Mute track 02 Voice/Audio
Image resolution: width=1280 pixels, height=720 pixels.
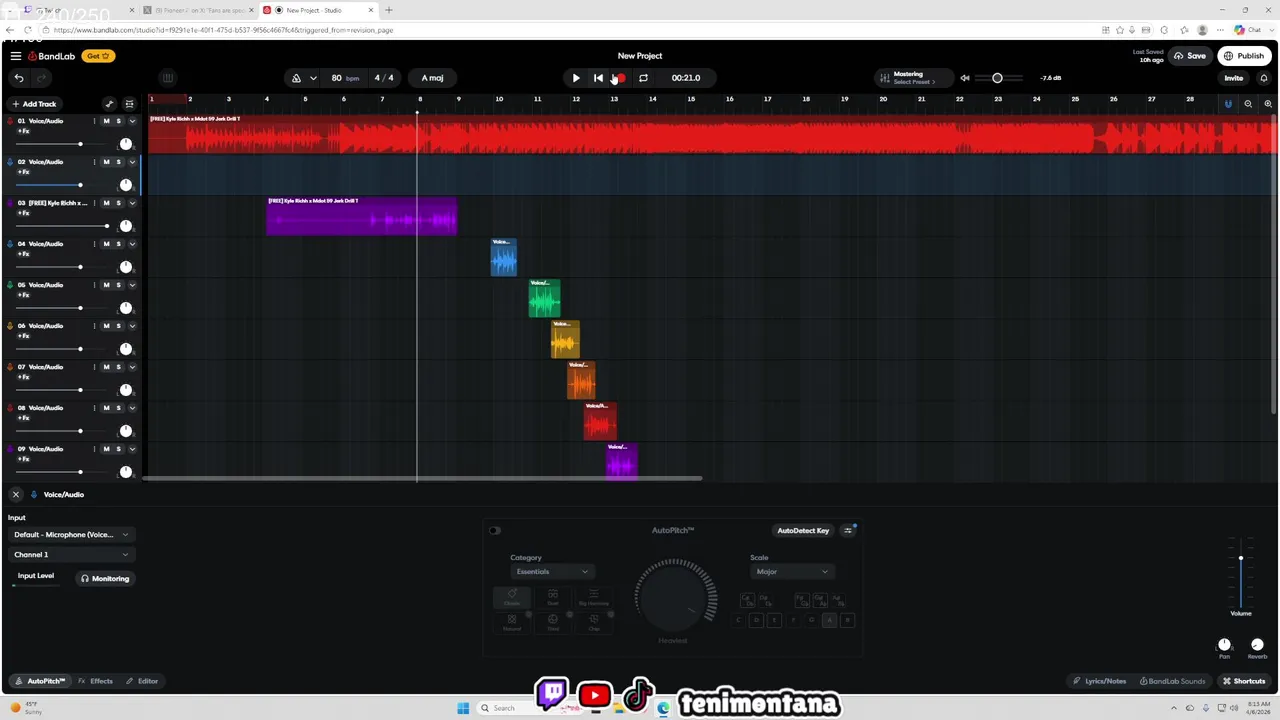pos(106,162)
